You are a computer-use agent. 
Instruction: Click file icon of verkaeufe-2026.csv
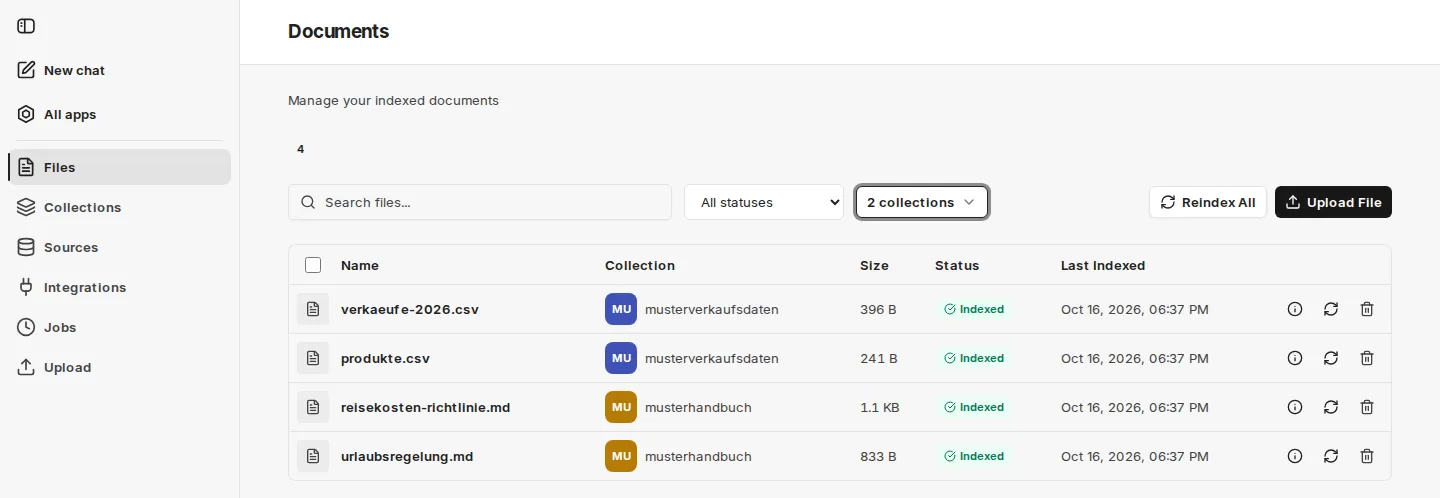pyautogui.click(x=313, y=309)
